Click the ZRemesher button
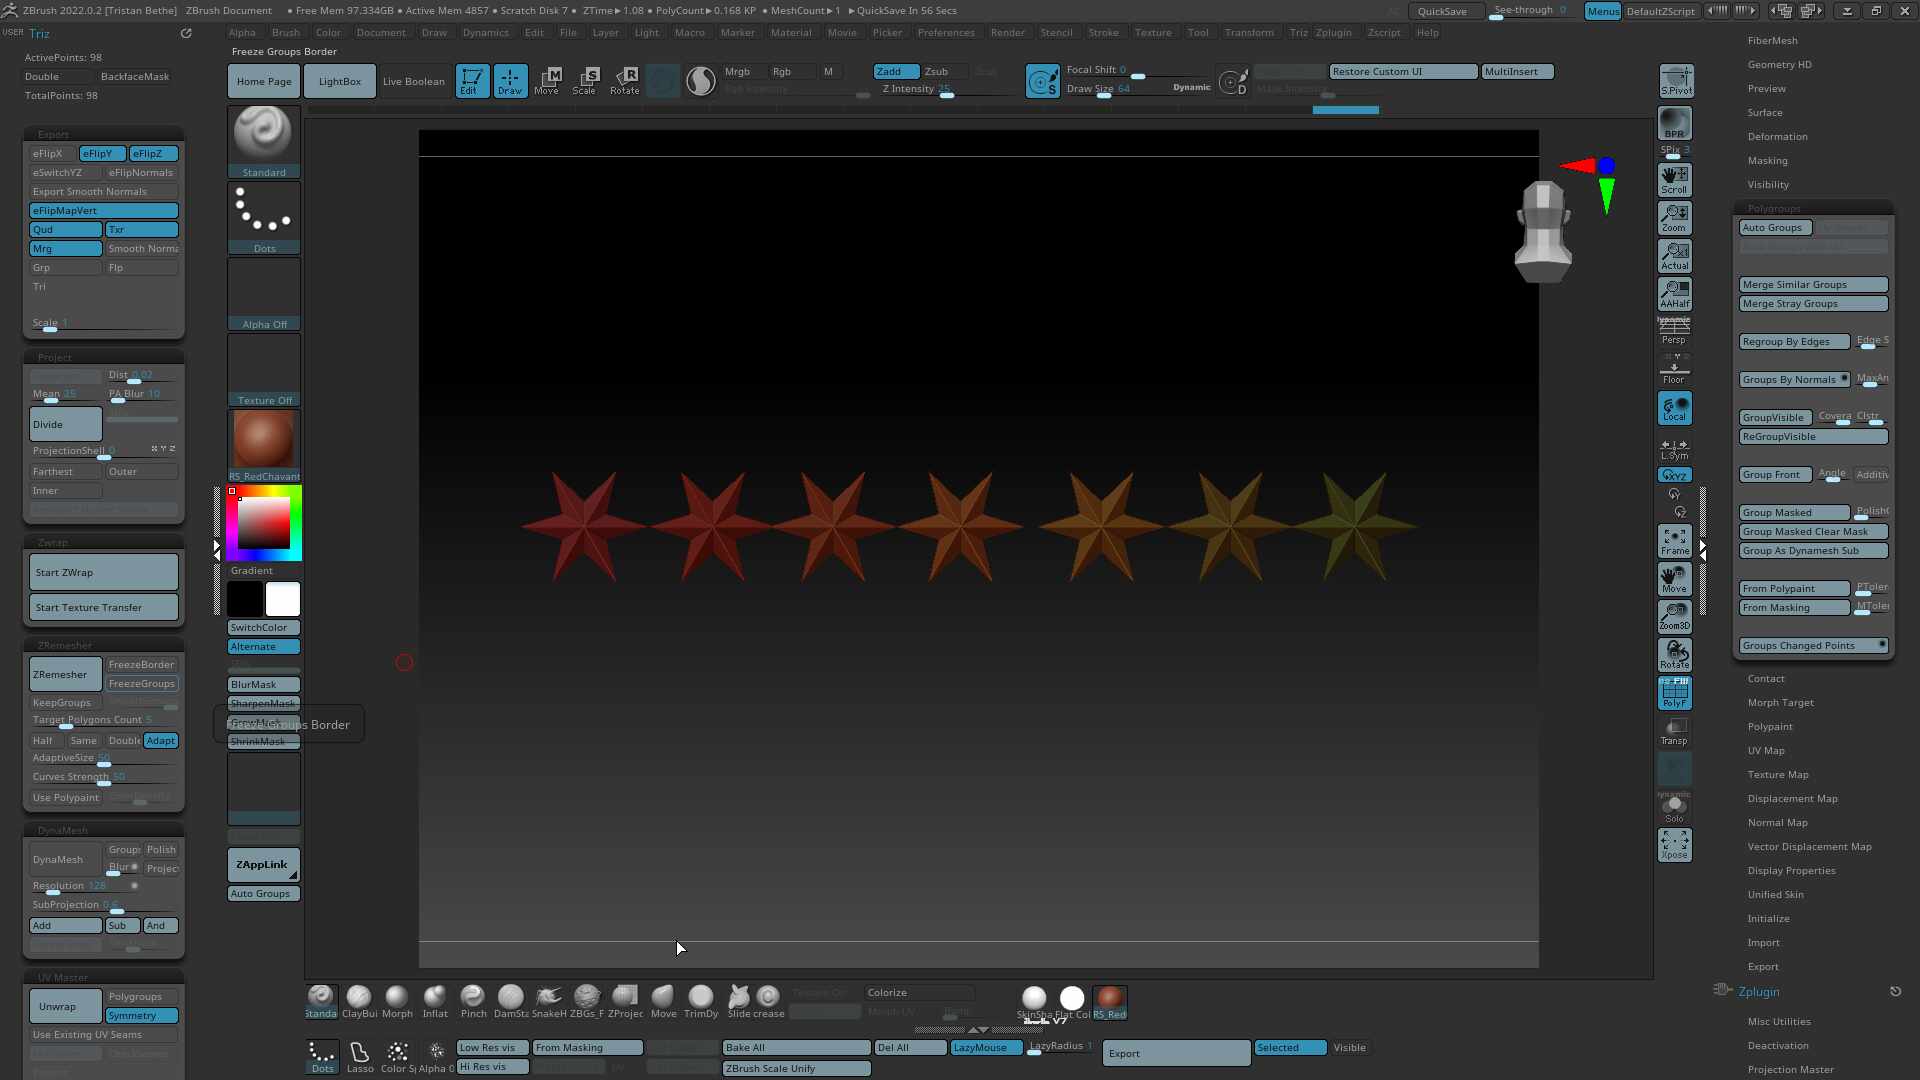This screenshot has width=1920, height=1080. (x=65, y=675)
